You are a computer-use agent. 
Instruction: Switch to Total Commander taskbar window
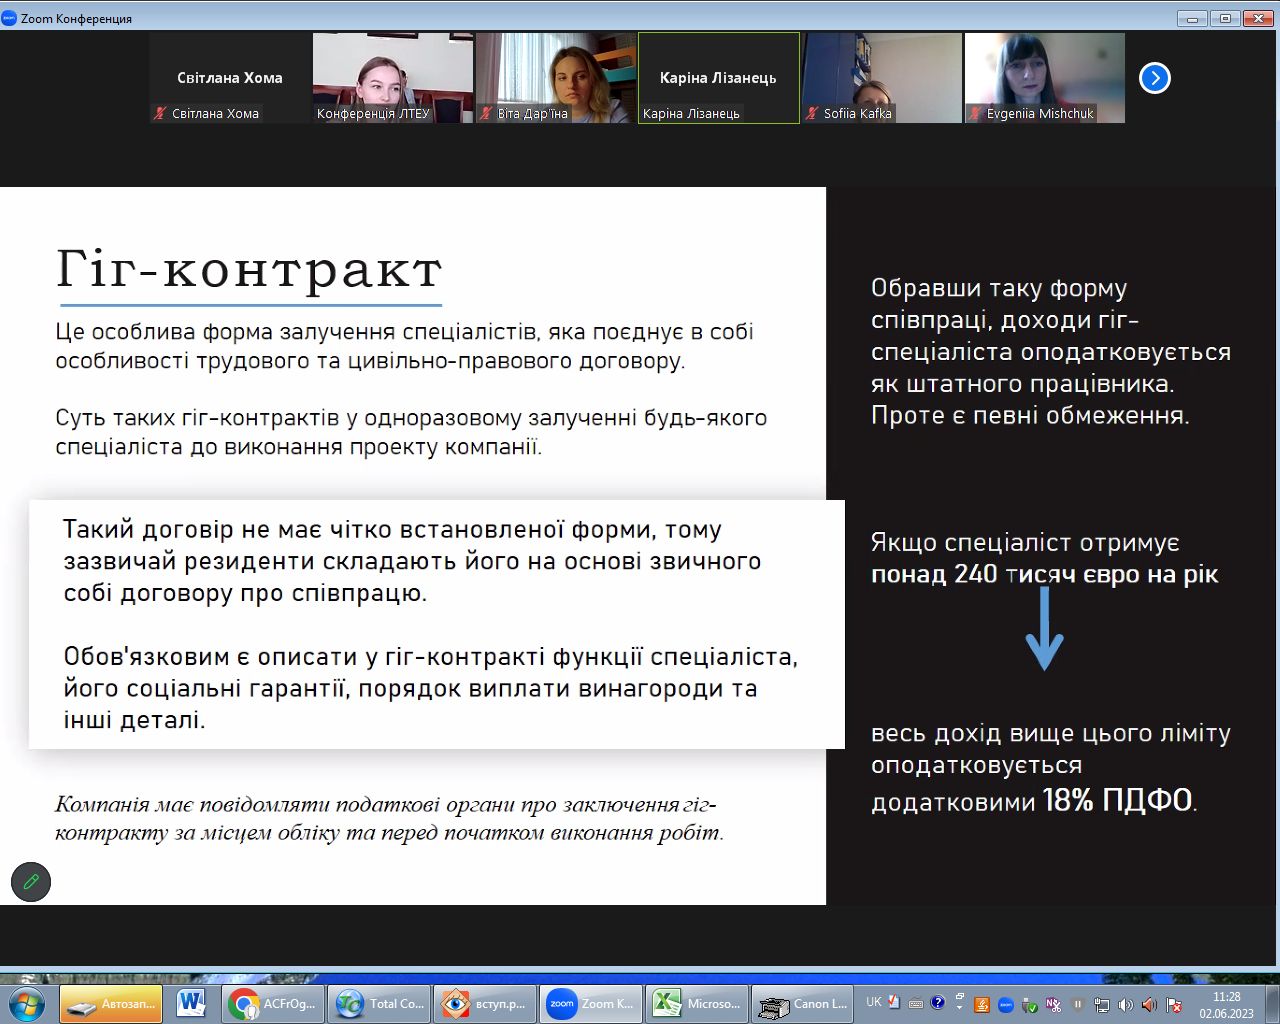[x=380, y=1003]
